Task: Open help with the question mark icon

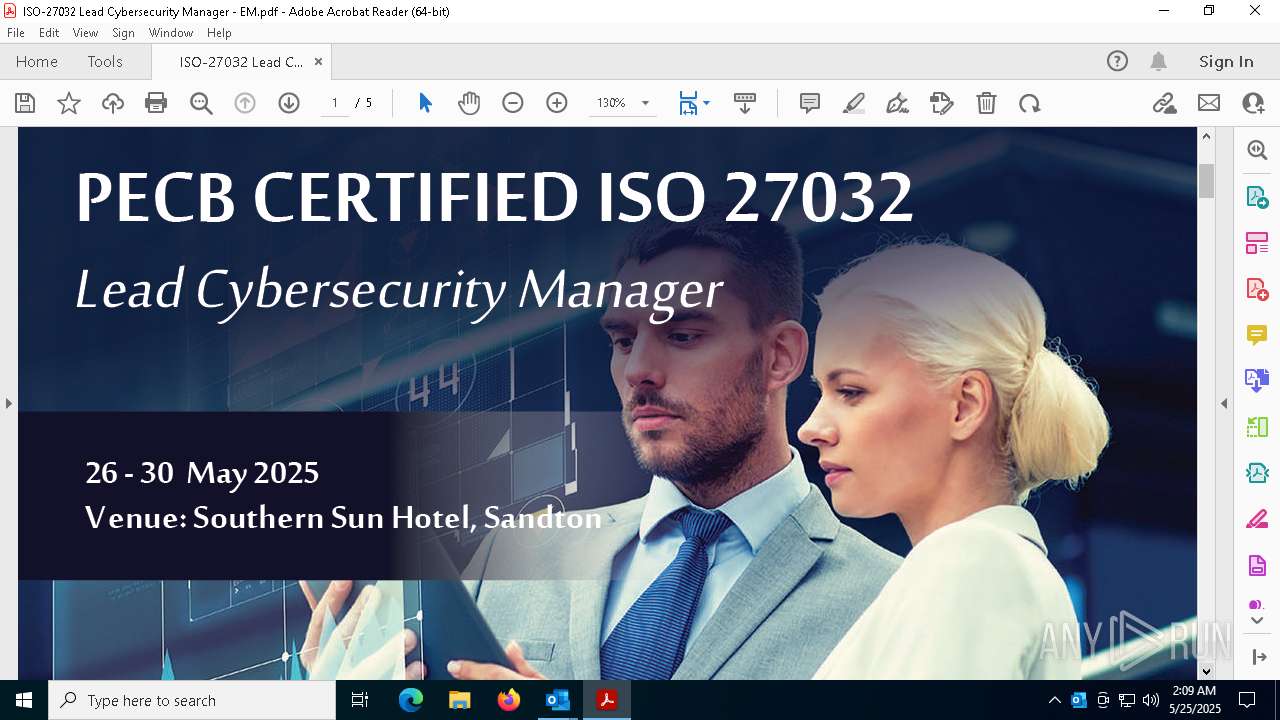Action: click(1117, 62)
